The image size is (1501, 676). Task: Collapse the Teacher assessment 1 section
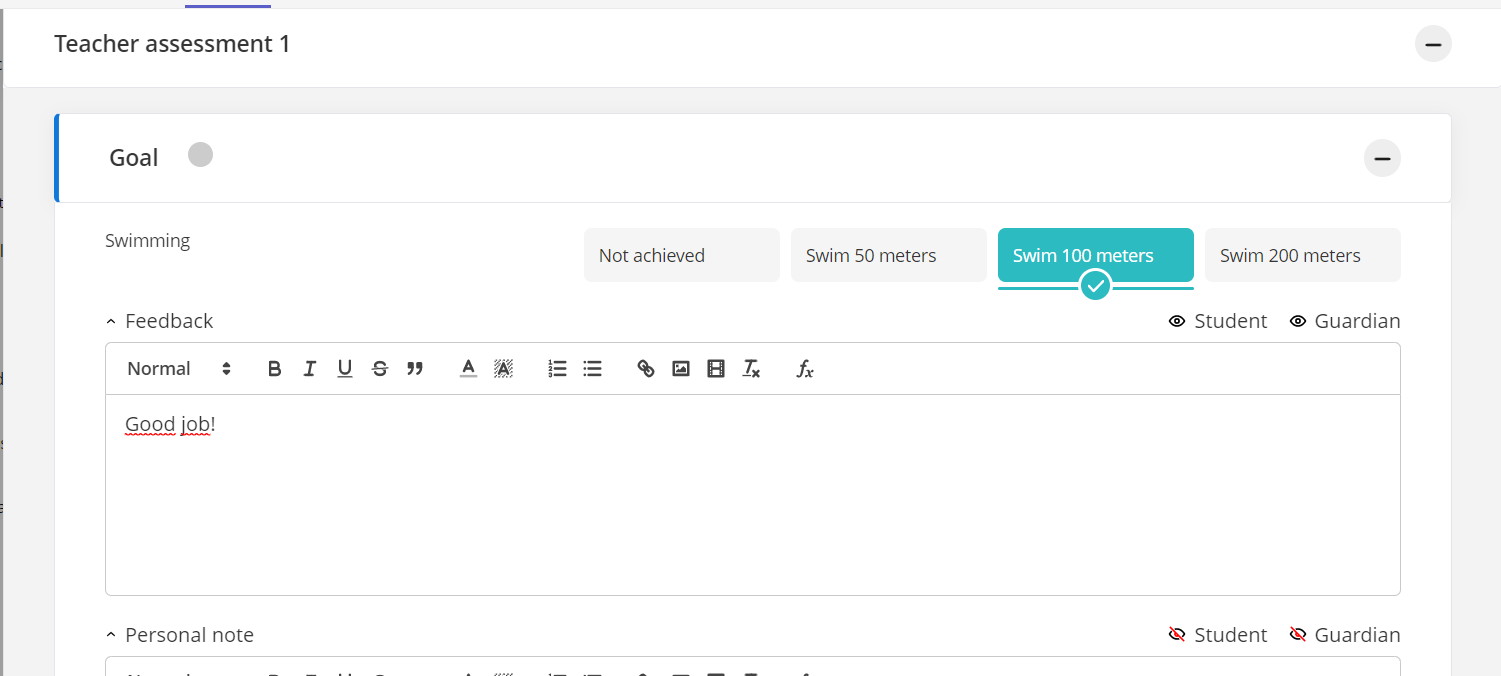(x=1433, y=44)
